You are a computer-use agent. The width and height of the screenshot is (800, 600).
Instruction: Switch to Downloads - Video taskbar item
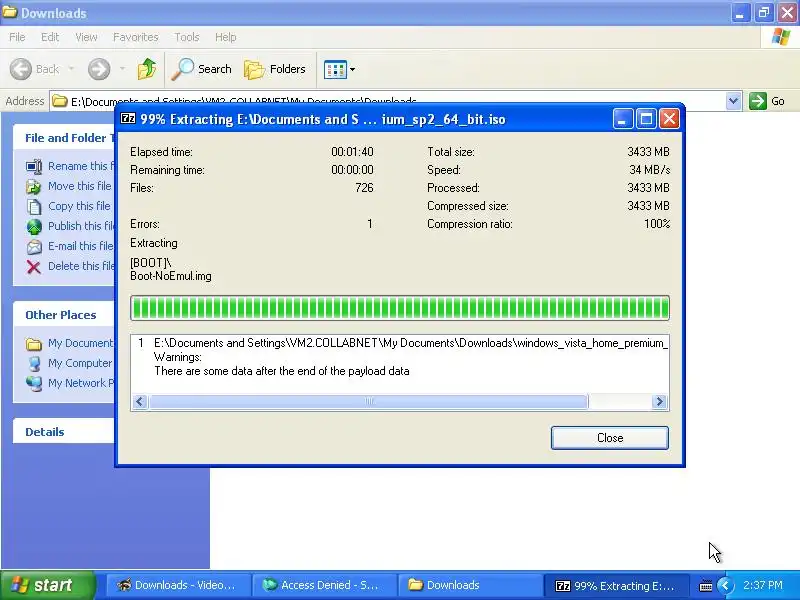[x=179, y=585]
